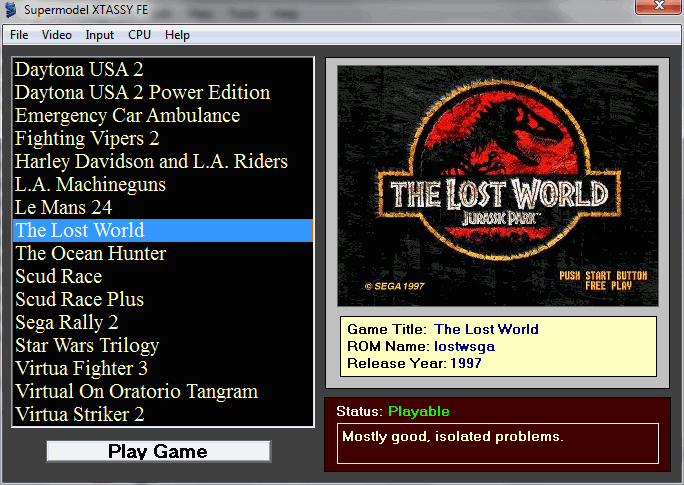Select The Ocean Hunter in the list
Image resolution: width=684 pixels, height=485 pixels.
(x=163, y=253)
